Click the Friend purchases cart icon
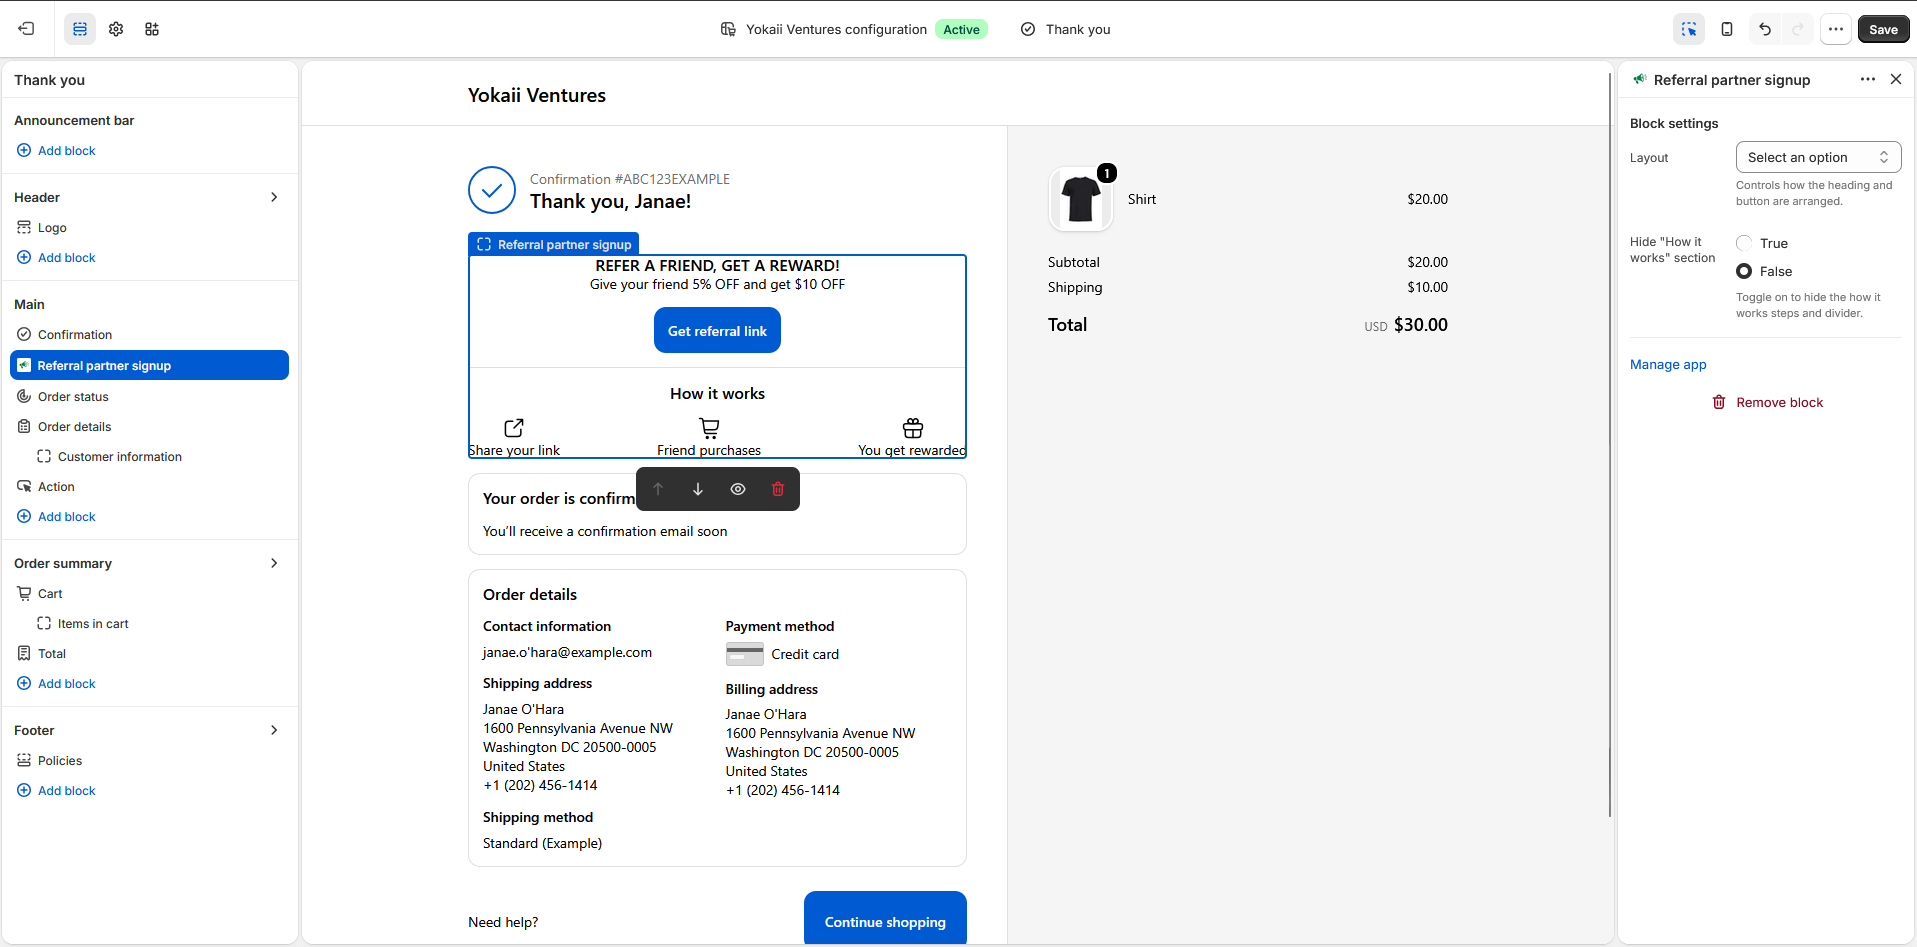 tap(709, 428)
